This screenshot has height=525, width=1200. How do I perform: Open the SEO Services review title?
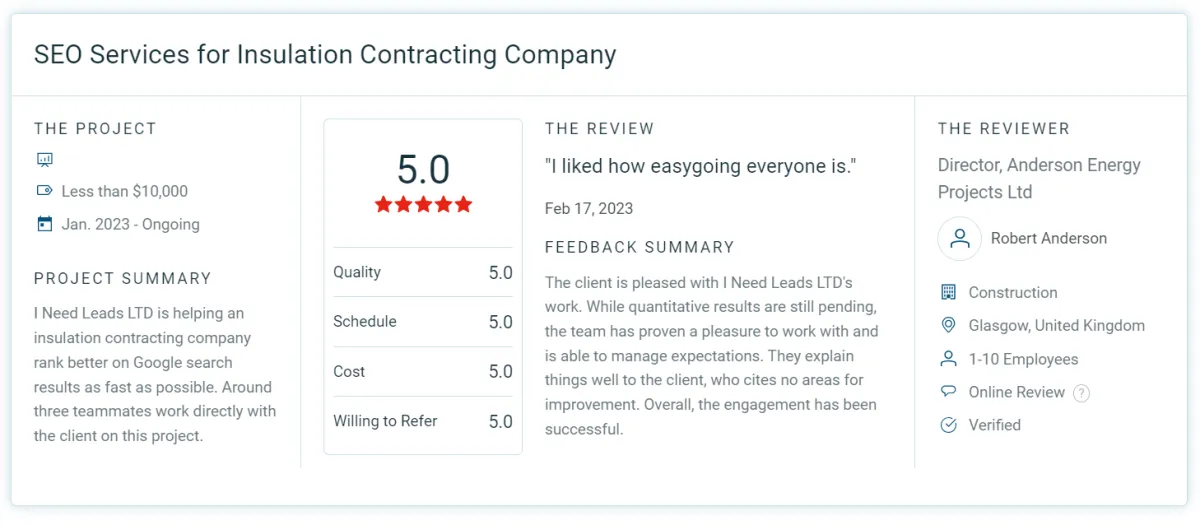pos(325,54)
